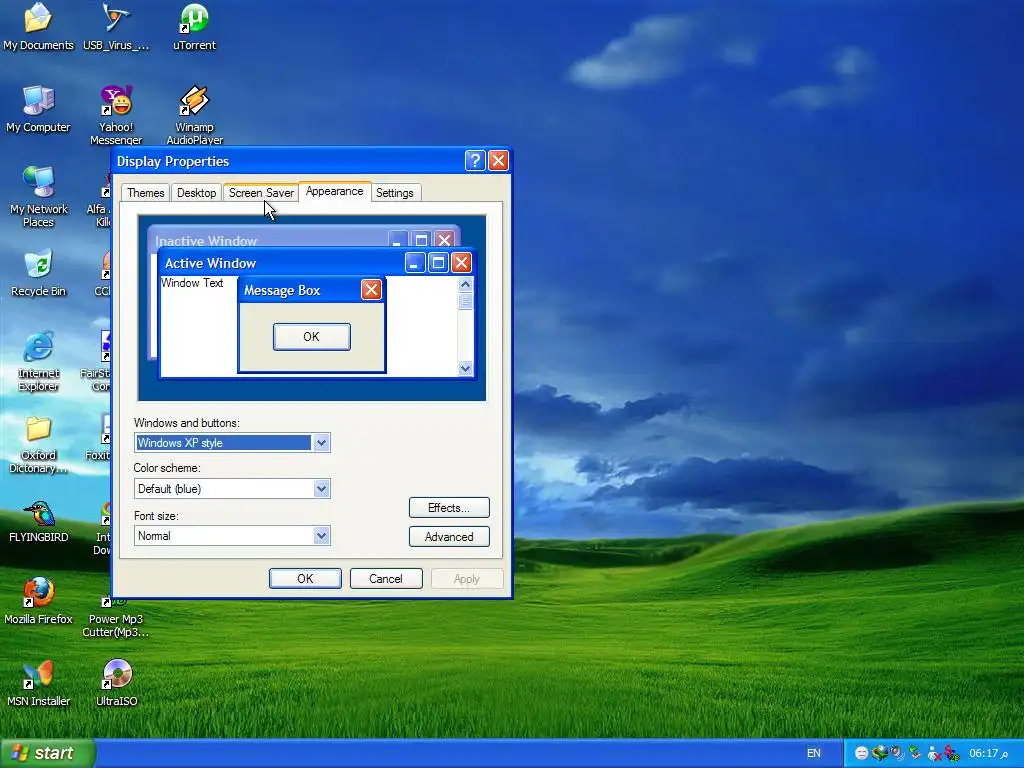Click the EN language indicator in taskbar

[x=814, y=753]
